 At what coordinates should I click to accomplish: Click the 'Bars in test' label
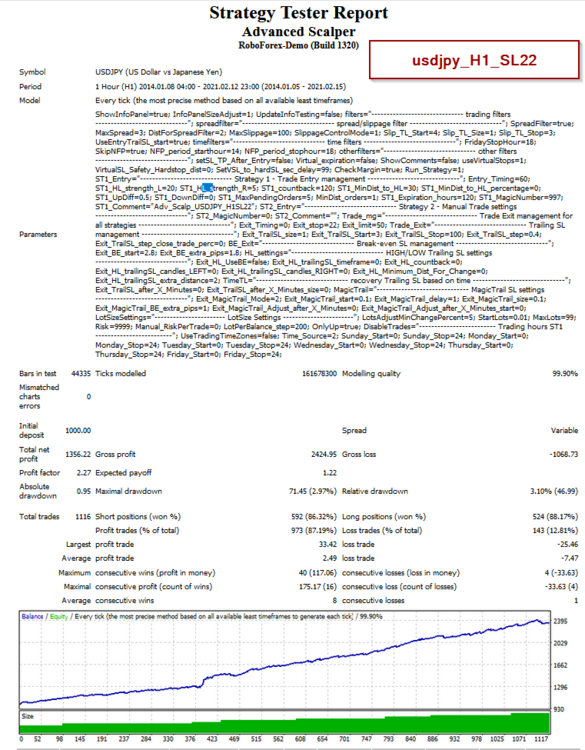click(x=37, y=374)
